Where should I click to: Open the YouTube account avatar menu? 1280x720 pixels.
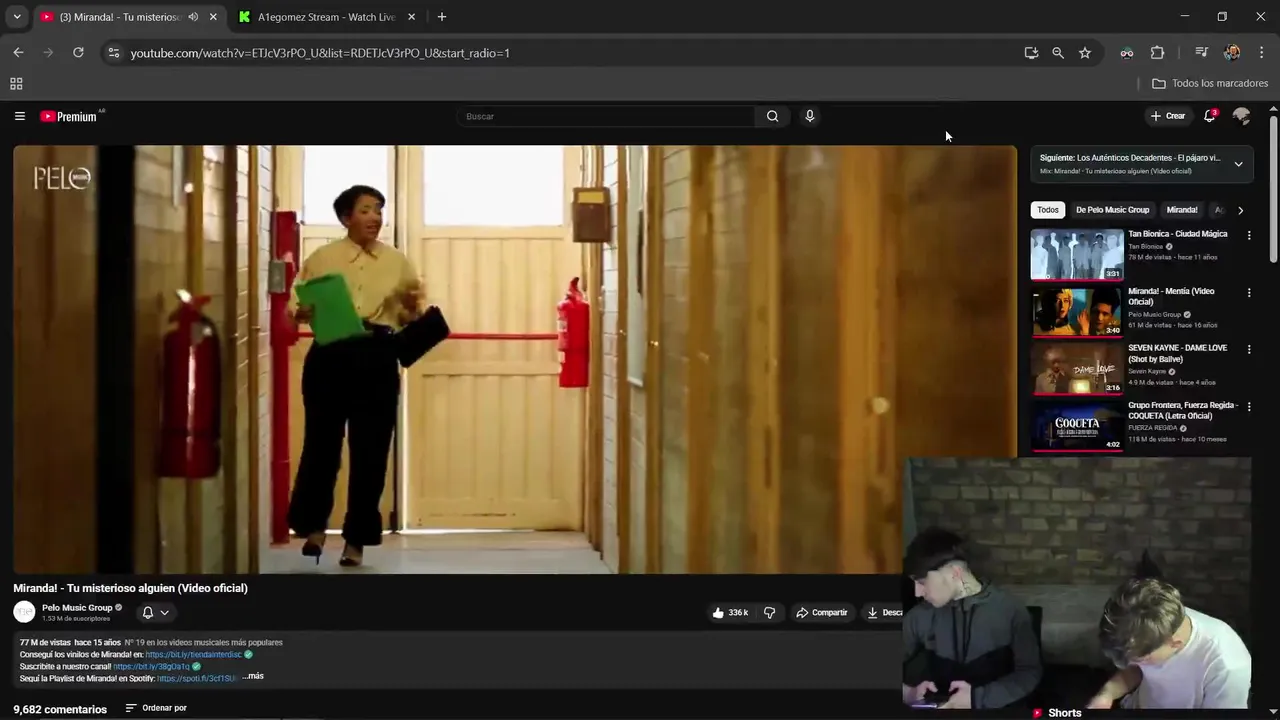(x=1241, y=116)
